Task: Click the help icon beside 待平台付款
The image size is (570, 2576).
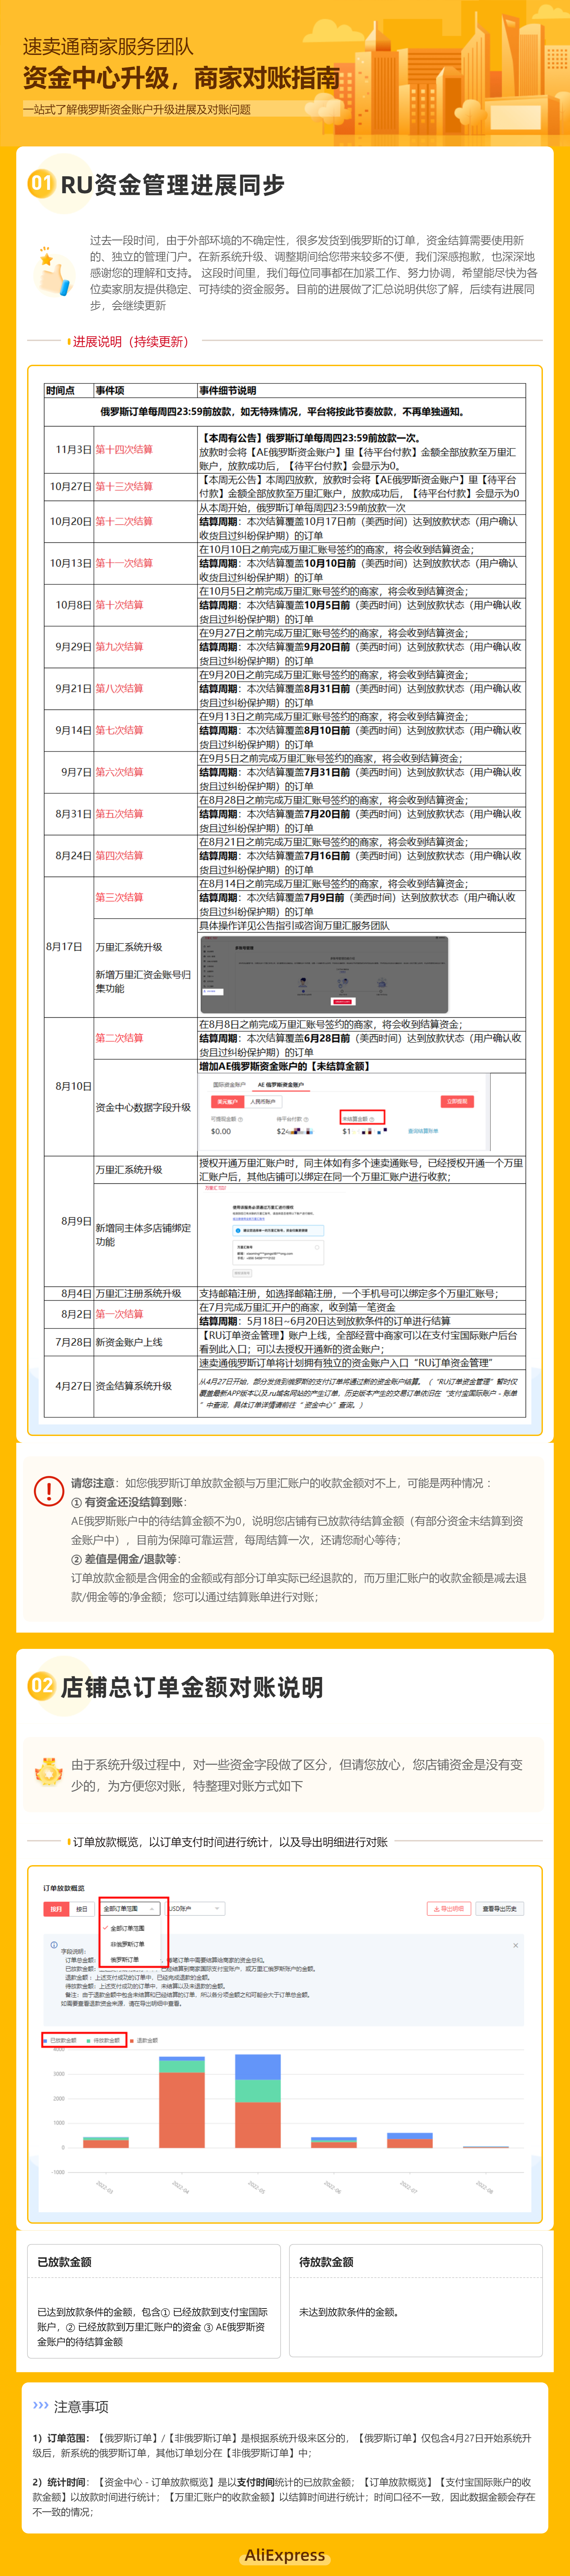Action: [x=306, y=1119]
